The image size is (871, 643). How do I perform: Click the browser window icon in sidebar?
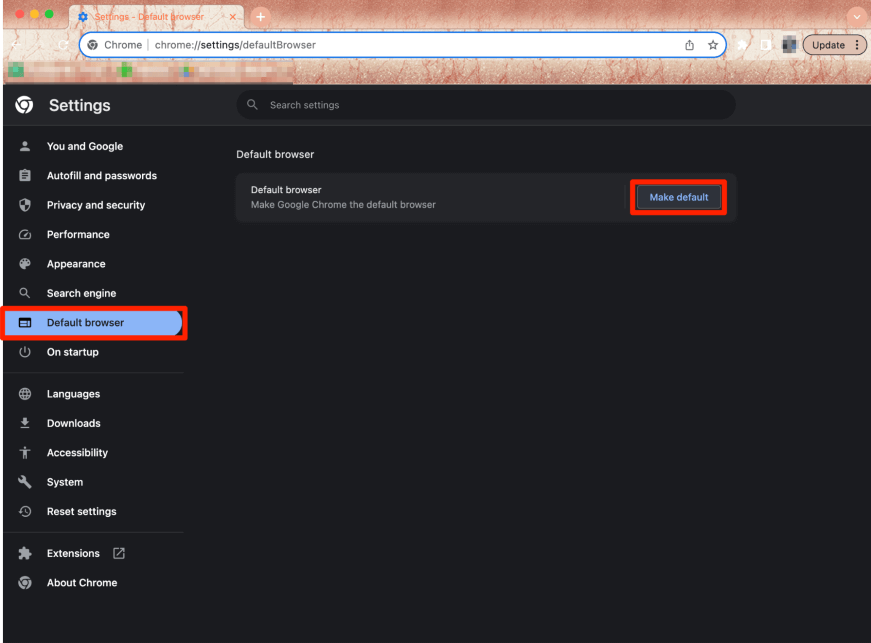24,323
